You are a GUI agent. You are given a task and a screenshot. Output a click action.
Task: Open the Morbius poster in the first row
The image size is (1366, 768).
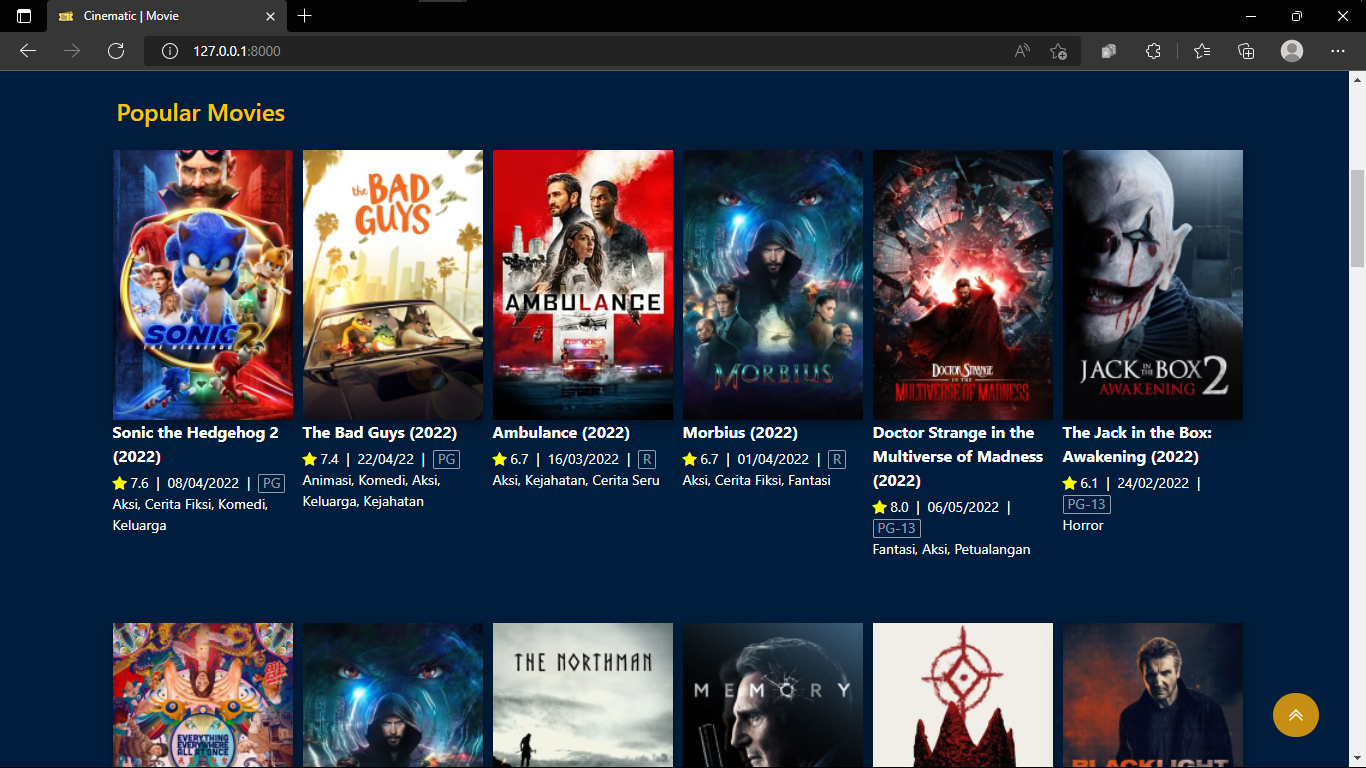[x=773, y=285]
